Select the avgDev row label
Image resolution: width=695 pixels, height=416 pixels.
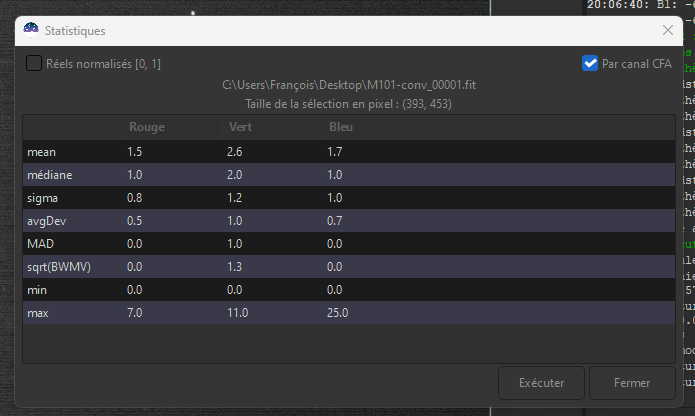(47, 221)
